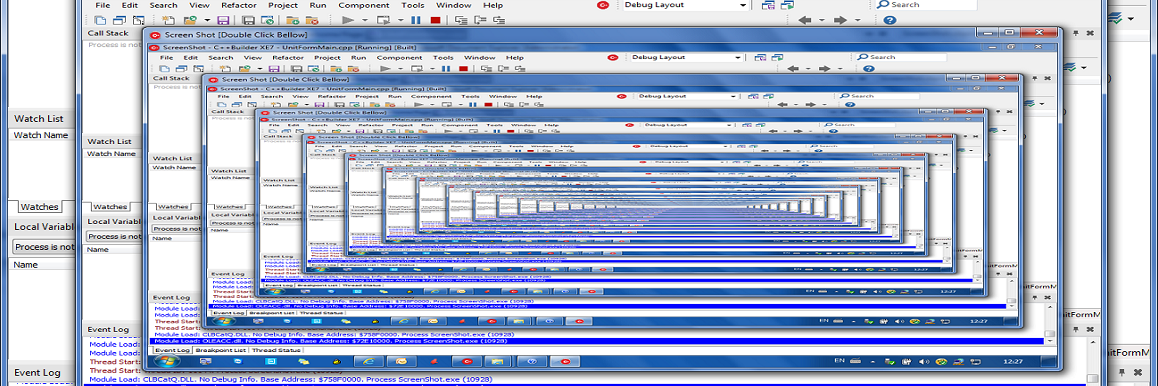Click the leftmost, largest 'Watch Name' column header
Image resolution: width=1158 pixels, height=386 pixels.
41,135
